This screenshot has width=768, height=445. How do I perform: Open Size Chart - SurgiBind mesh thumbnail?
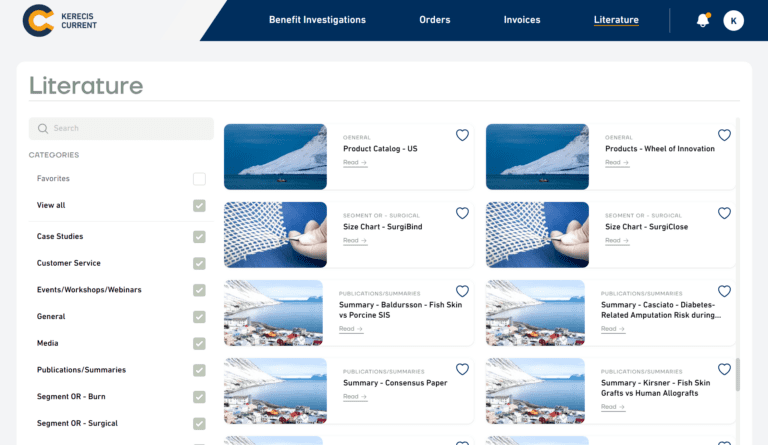pos(275,234)
